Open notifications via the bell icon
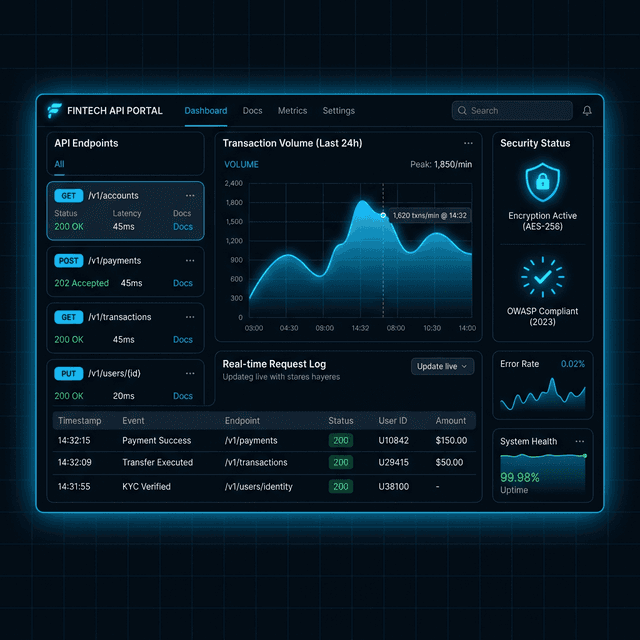The height and width of the screenshot is (640, 640). point(587,111)
